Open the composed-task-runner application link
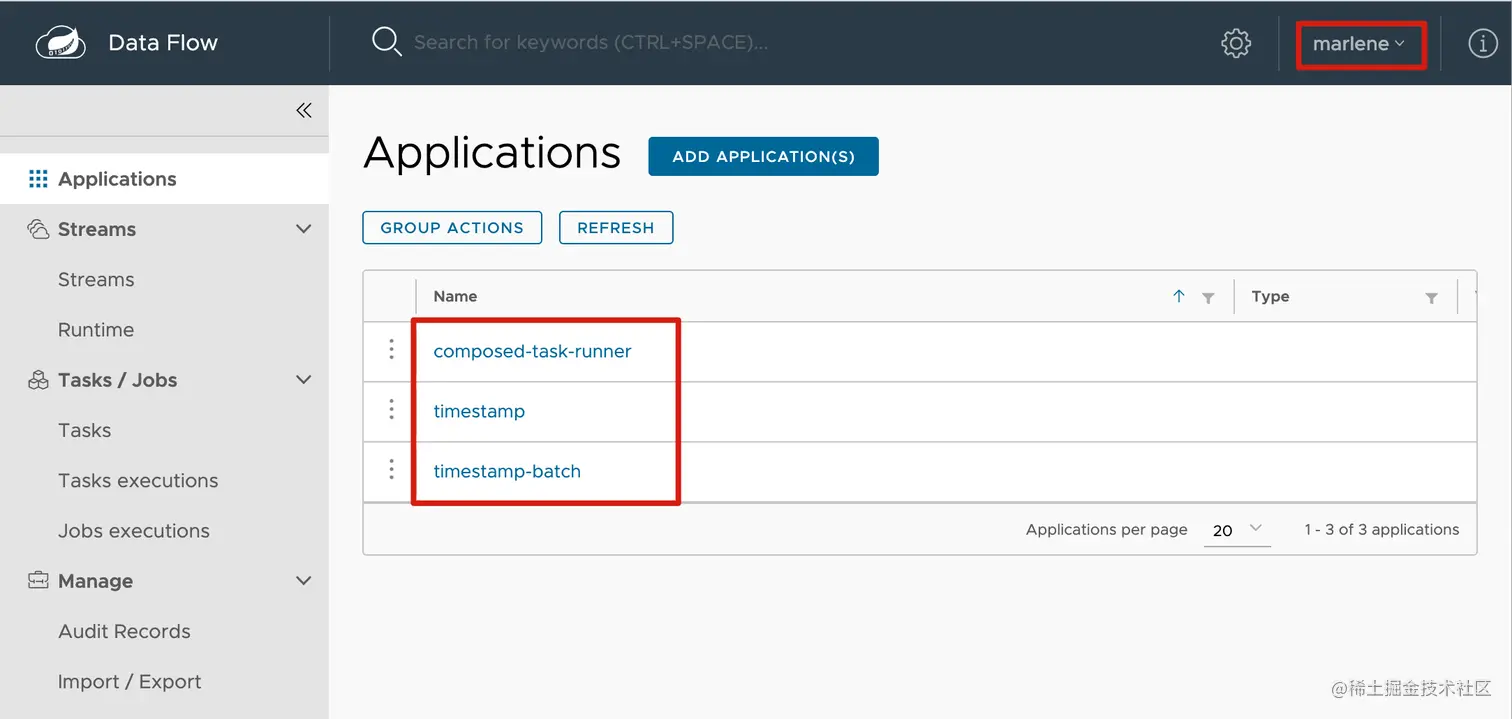1512x719 pixels. pos(532,351)
